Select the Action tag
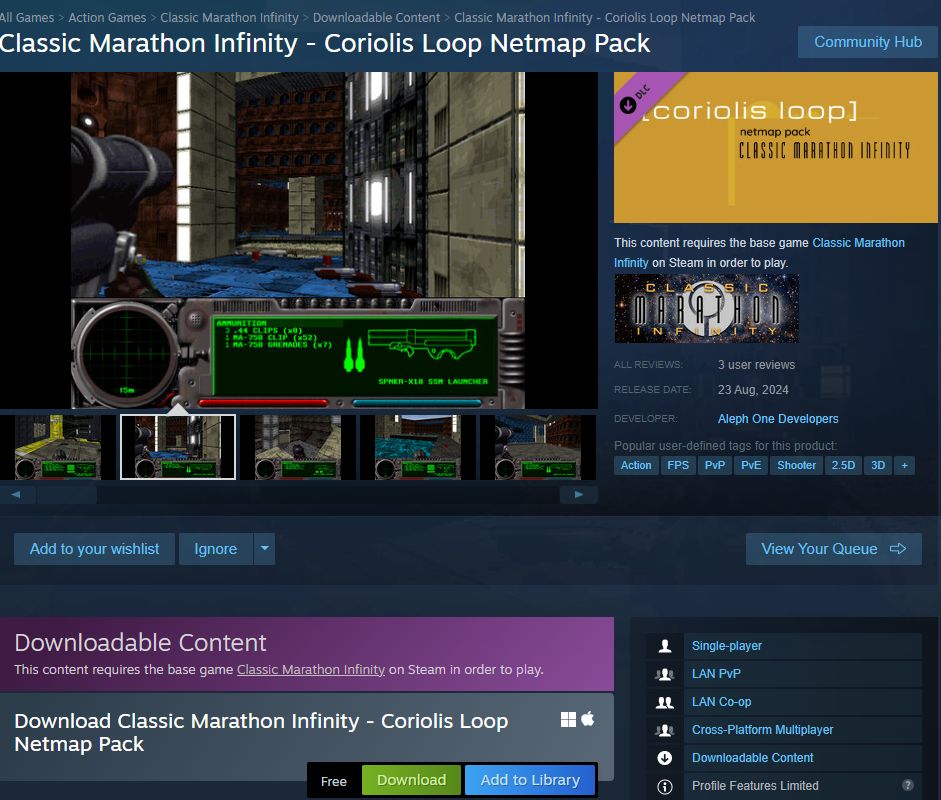Viewport: 941px width, 800px height. coord(636,465)
